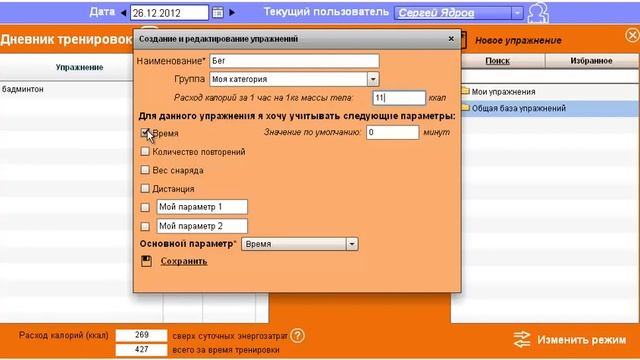
Task: Go to next date arrow
Action: [x=232, y=13]
